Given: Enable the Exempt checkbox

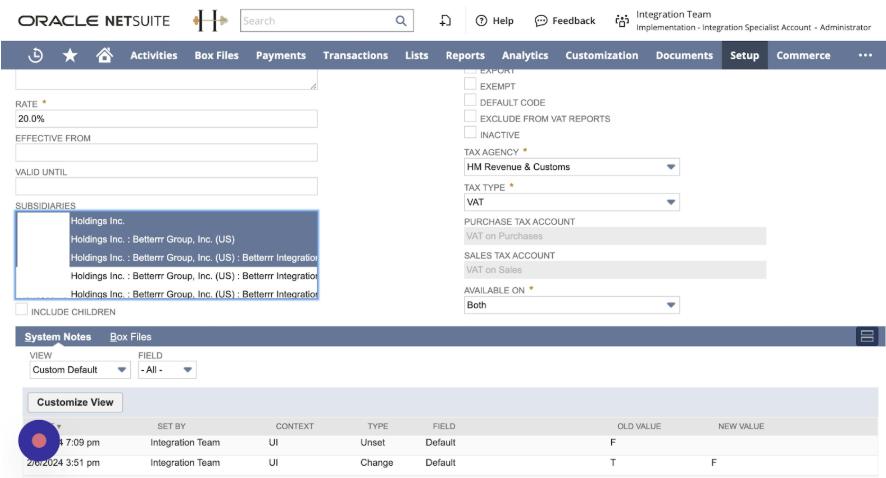Looking at the screenshot, I should pos(470,86).
